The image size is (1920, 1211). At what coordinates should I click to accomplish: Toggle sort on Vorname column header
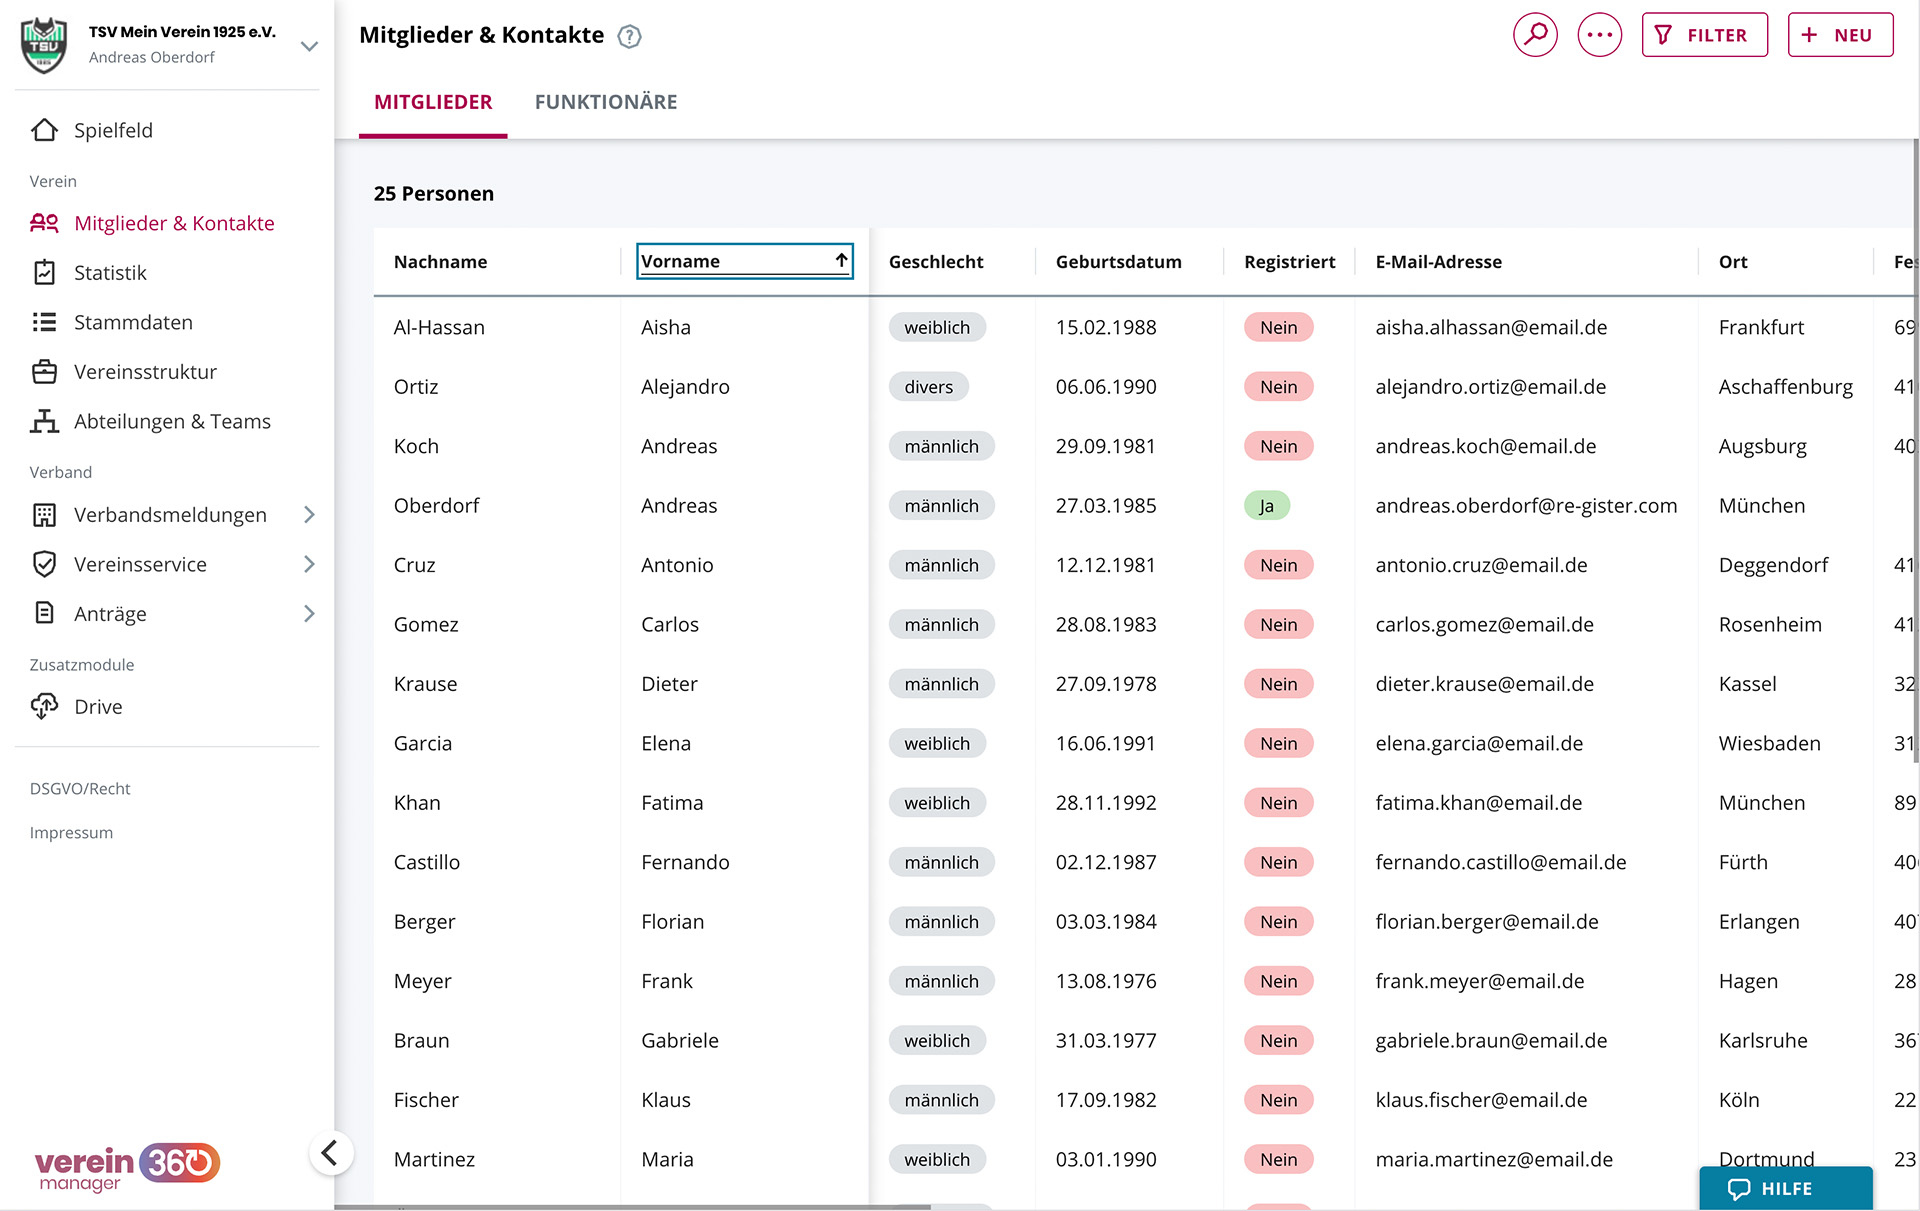point(744,261)
